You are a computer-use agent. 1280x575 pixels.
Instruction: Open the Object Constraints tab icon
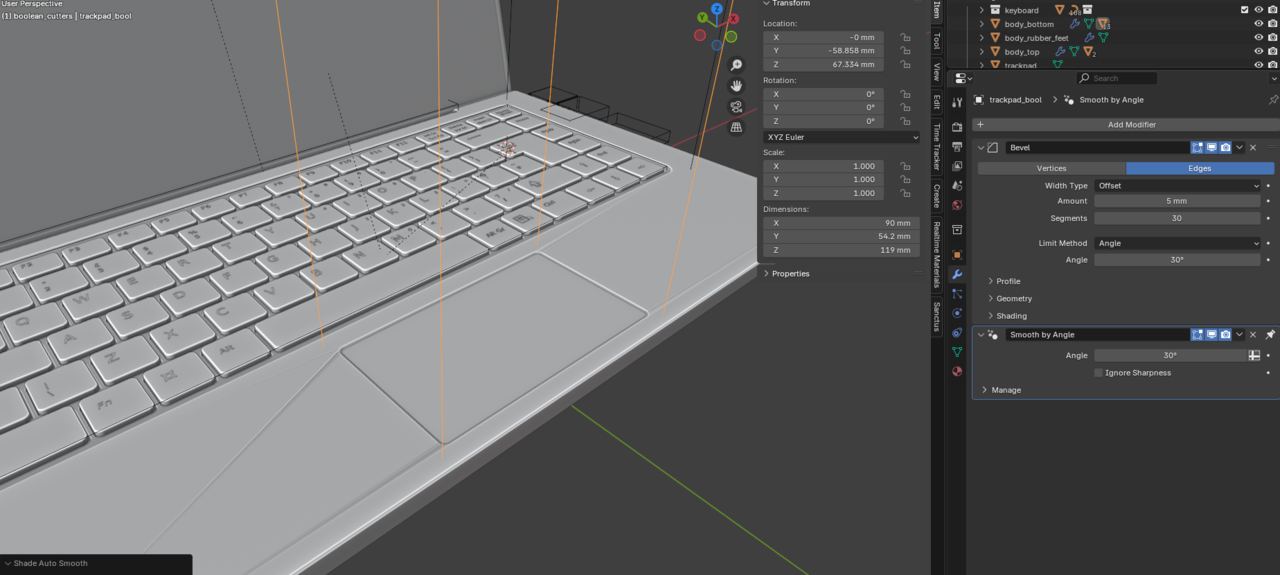click(957, 332)
